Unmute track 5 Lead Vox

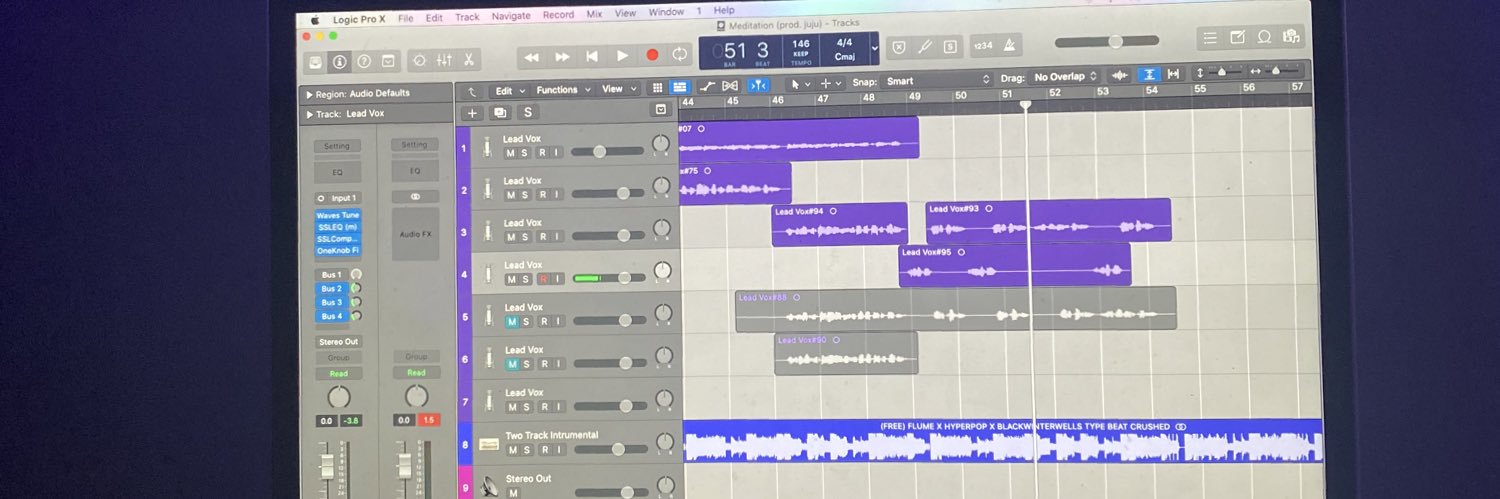512,322
